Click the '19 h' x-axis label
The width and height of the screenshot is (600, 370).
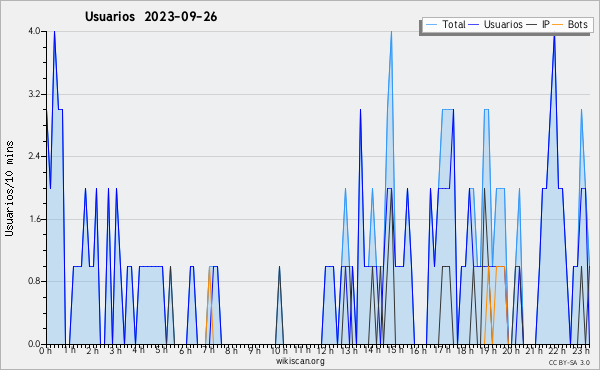coord(488,350)
